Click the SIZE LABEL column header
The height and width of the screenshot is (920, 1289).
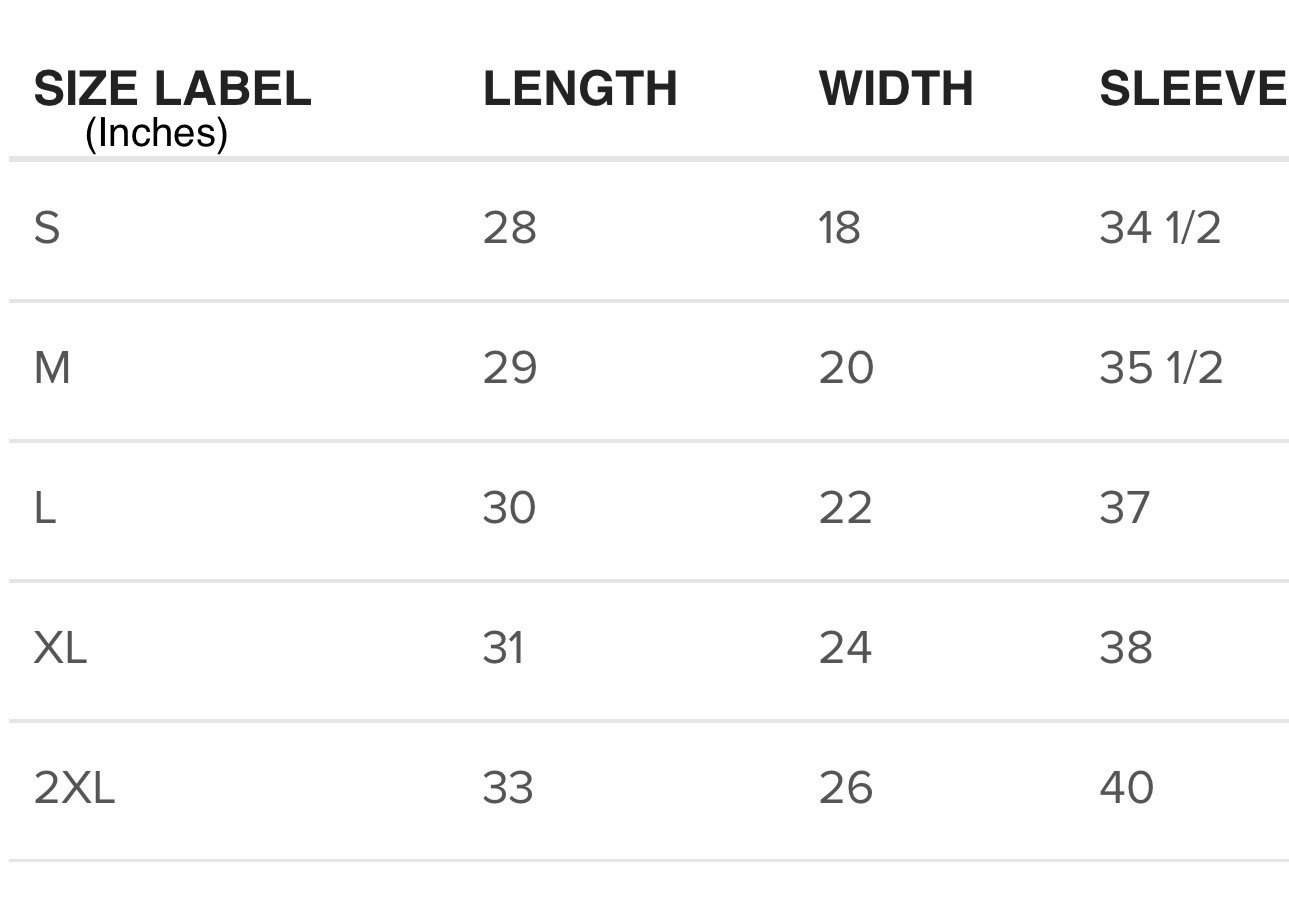[x=172, y=89]
